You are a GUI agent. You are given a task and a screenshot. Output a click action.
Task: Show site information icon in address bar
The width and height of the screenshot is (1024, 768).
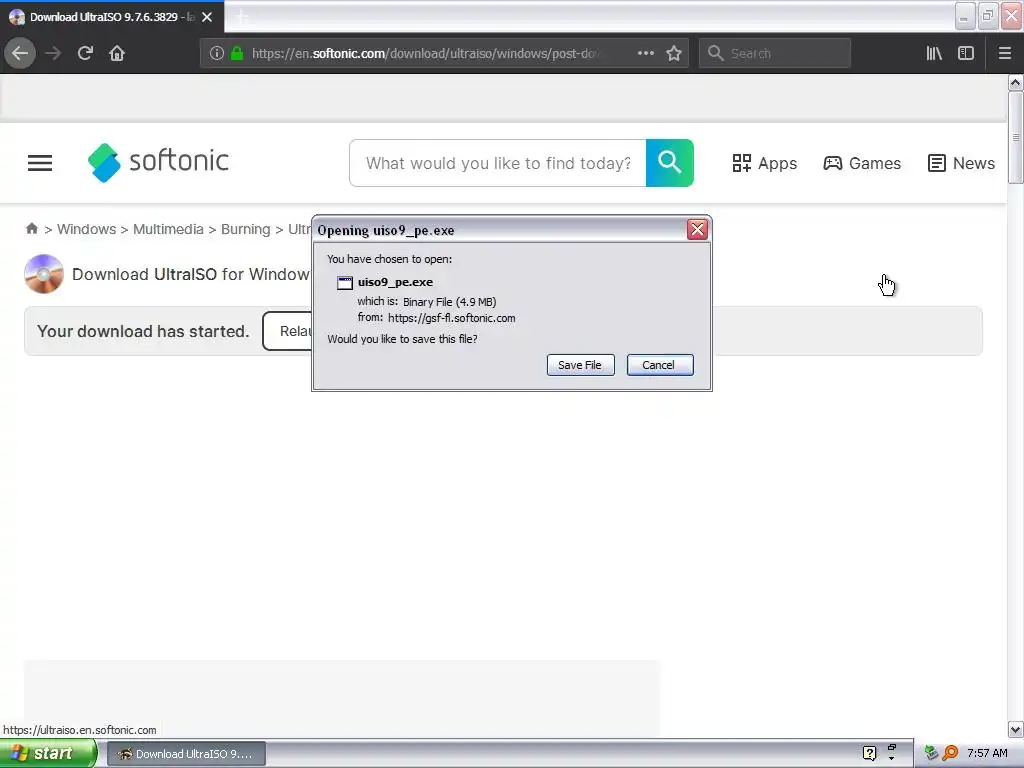(x=217, y=54)
